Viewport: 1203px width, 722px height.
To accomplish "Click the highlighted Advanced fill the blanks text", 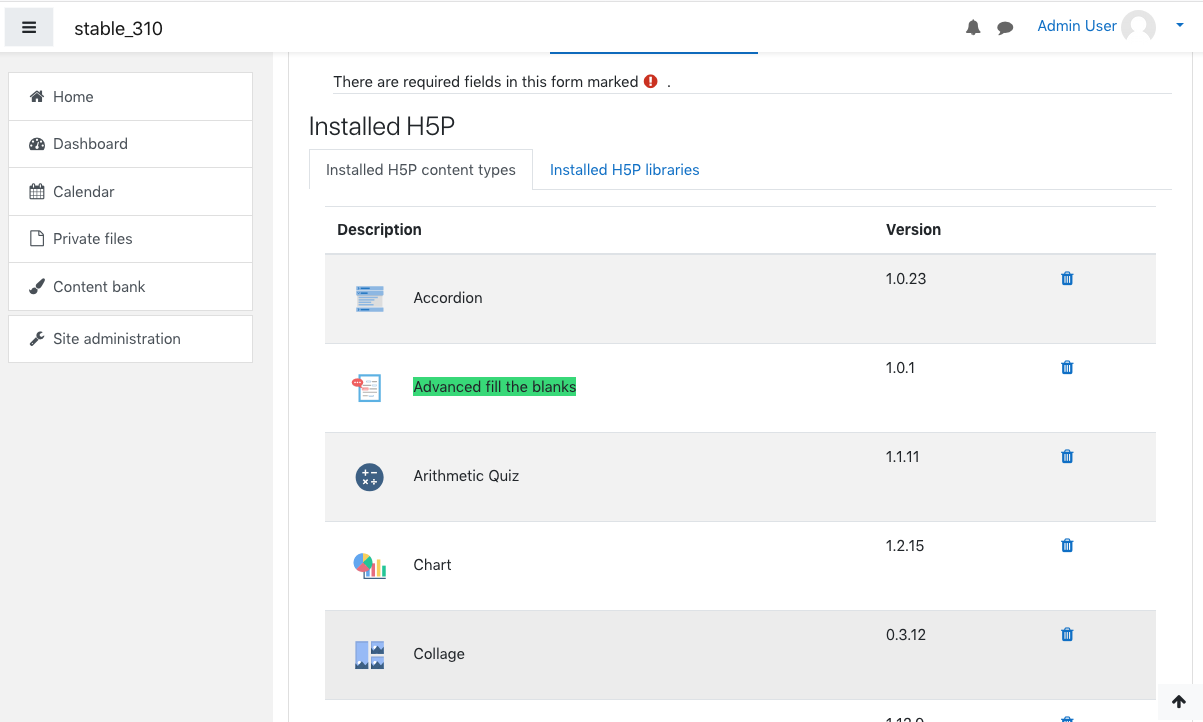I will [x=495, y=387].
